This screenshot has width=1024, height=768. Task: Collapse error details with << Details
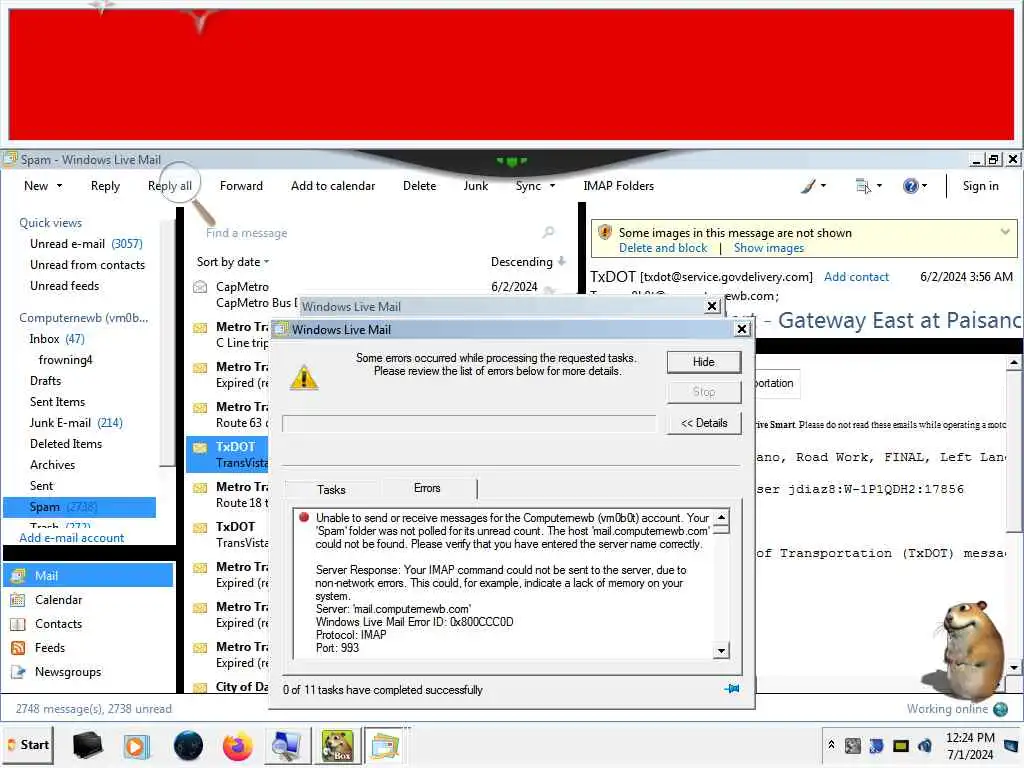tap(704, 423)
